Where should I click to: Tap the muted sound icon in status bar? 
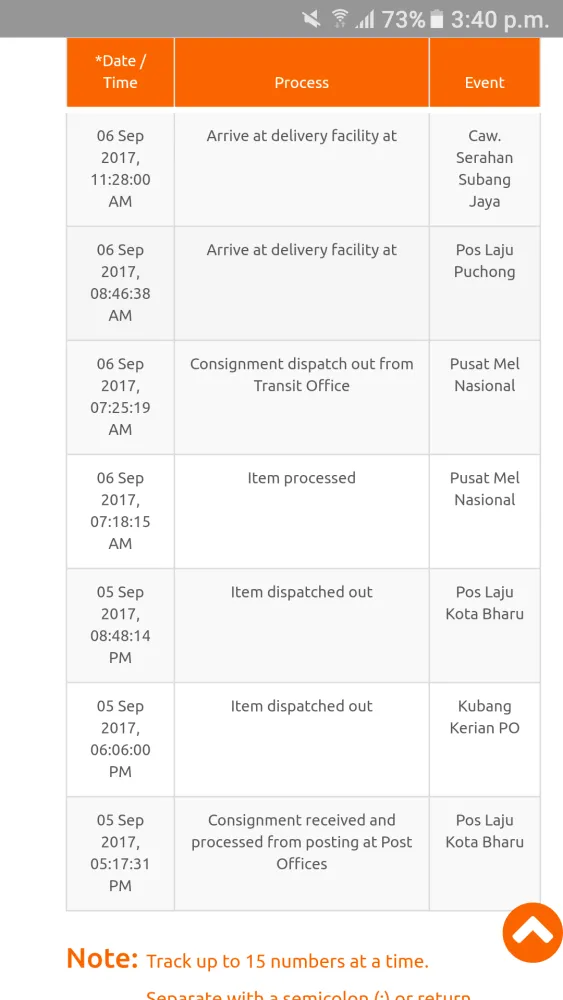pyautogui.click(x=312, y=19)
